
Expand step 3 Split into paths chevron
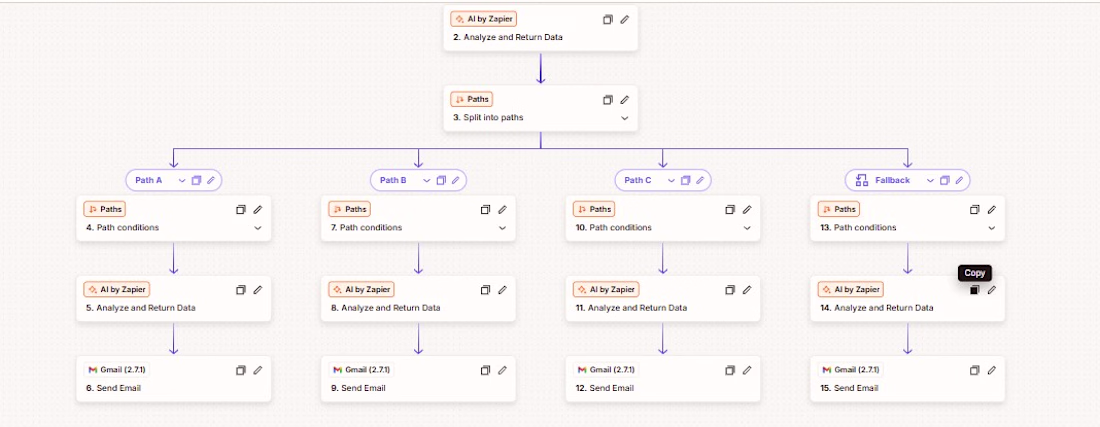[625, 118]
